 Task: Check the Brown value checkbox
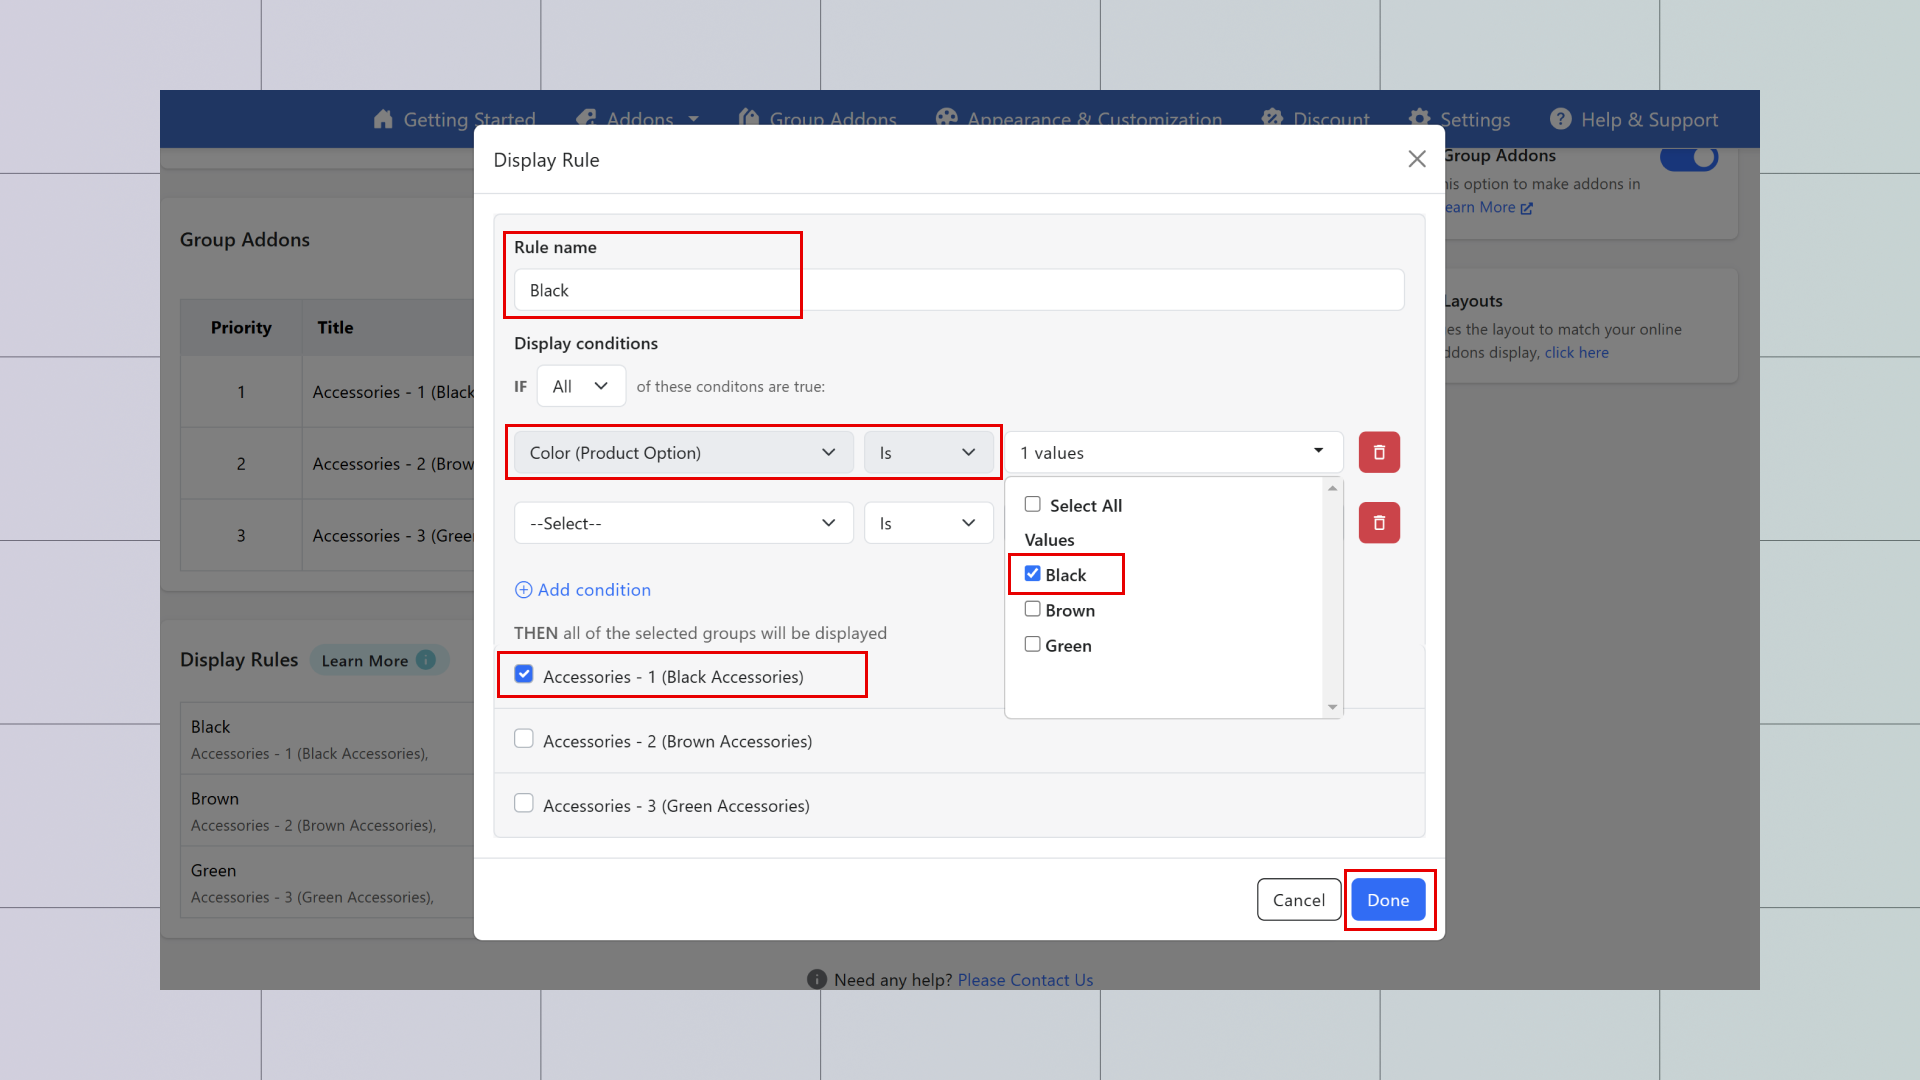tap(1033, 609)
